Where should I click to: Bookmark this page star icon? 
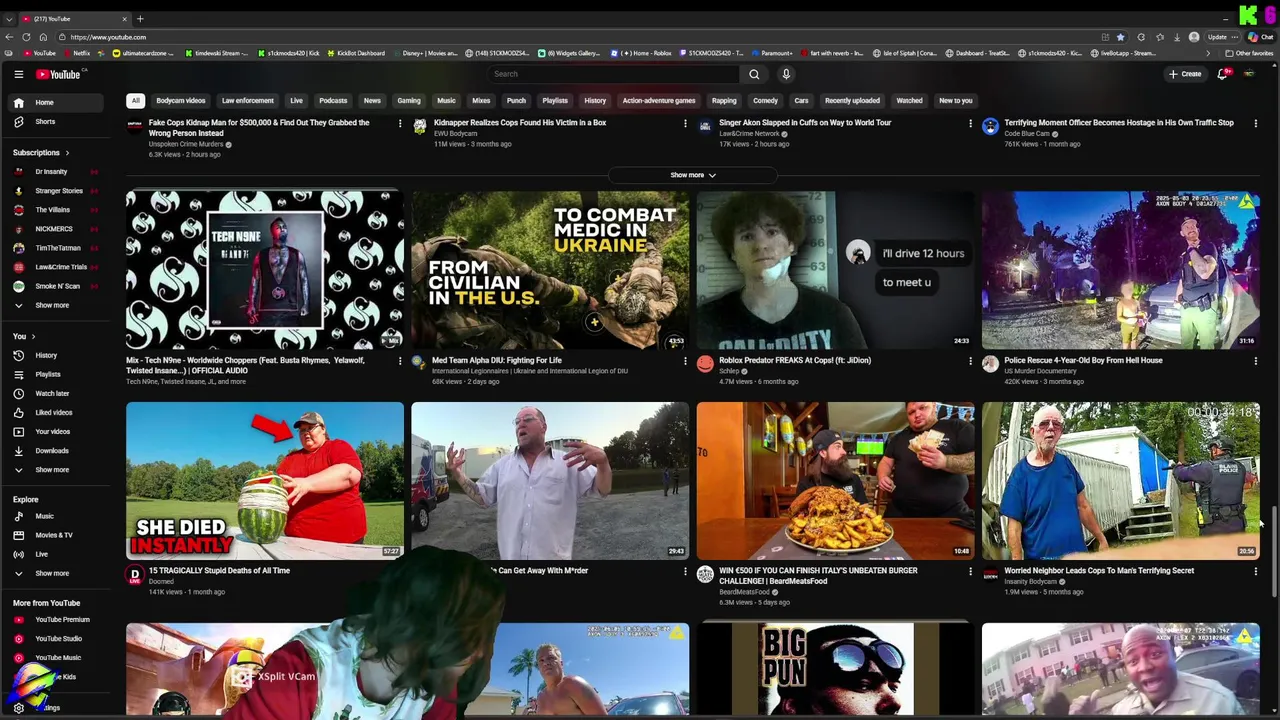1120,37
